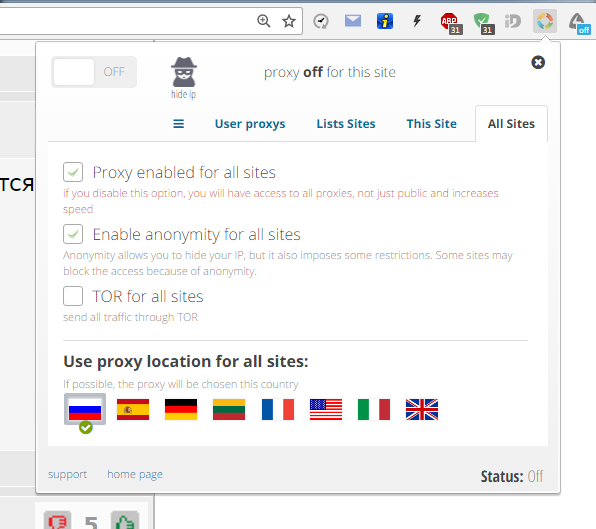
Task: Open the Google Drive off extension icon
Action: tap(579, 23)
